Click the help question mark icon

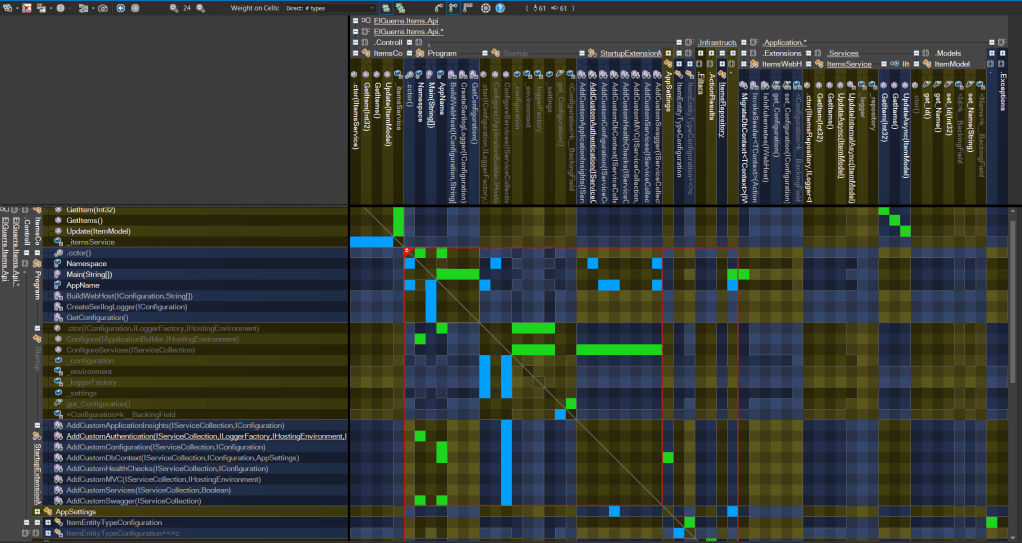click(501, 7)
